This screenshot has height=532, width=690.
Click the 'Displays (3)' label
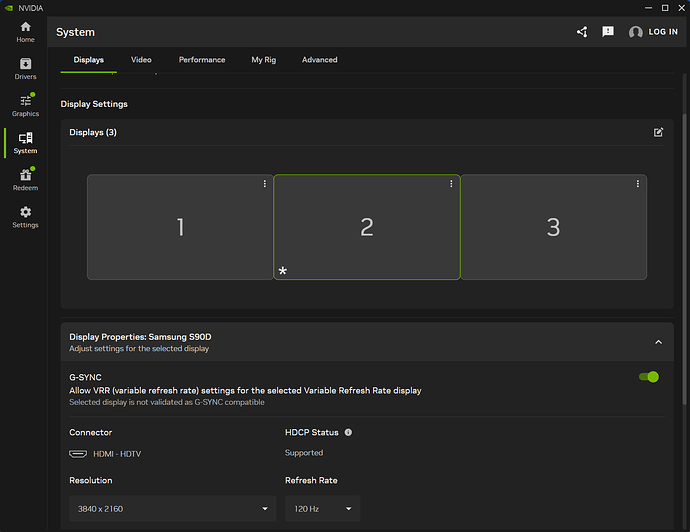(93, 132)
